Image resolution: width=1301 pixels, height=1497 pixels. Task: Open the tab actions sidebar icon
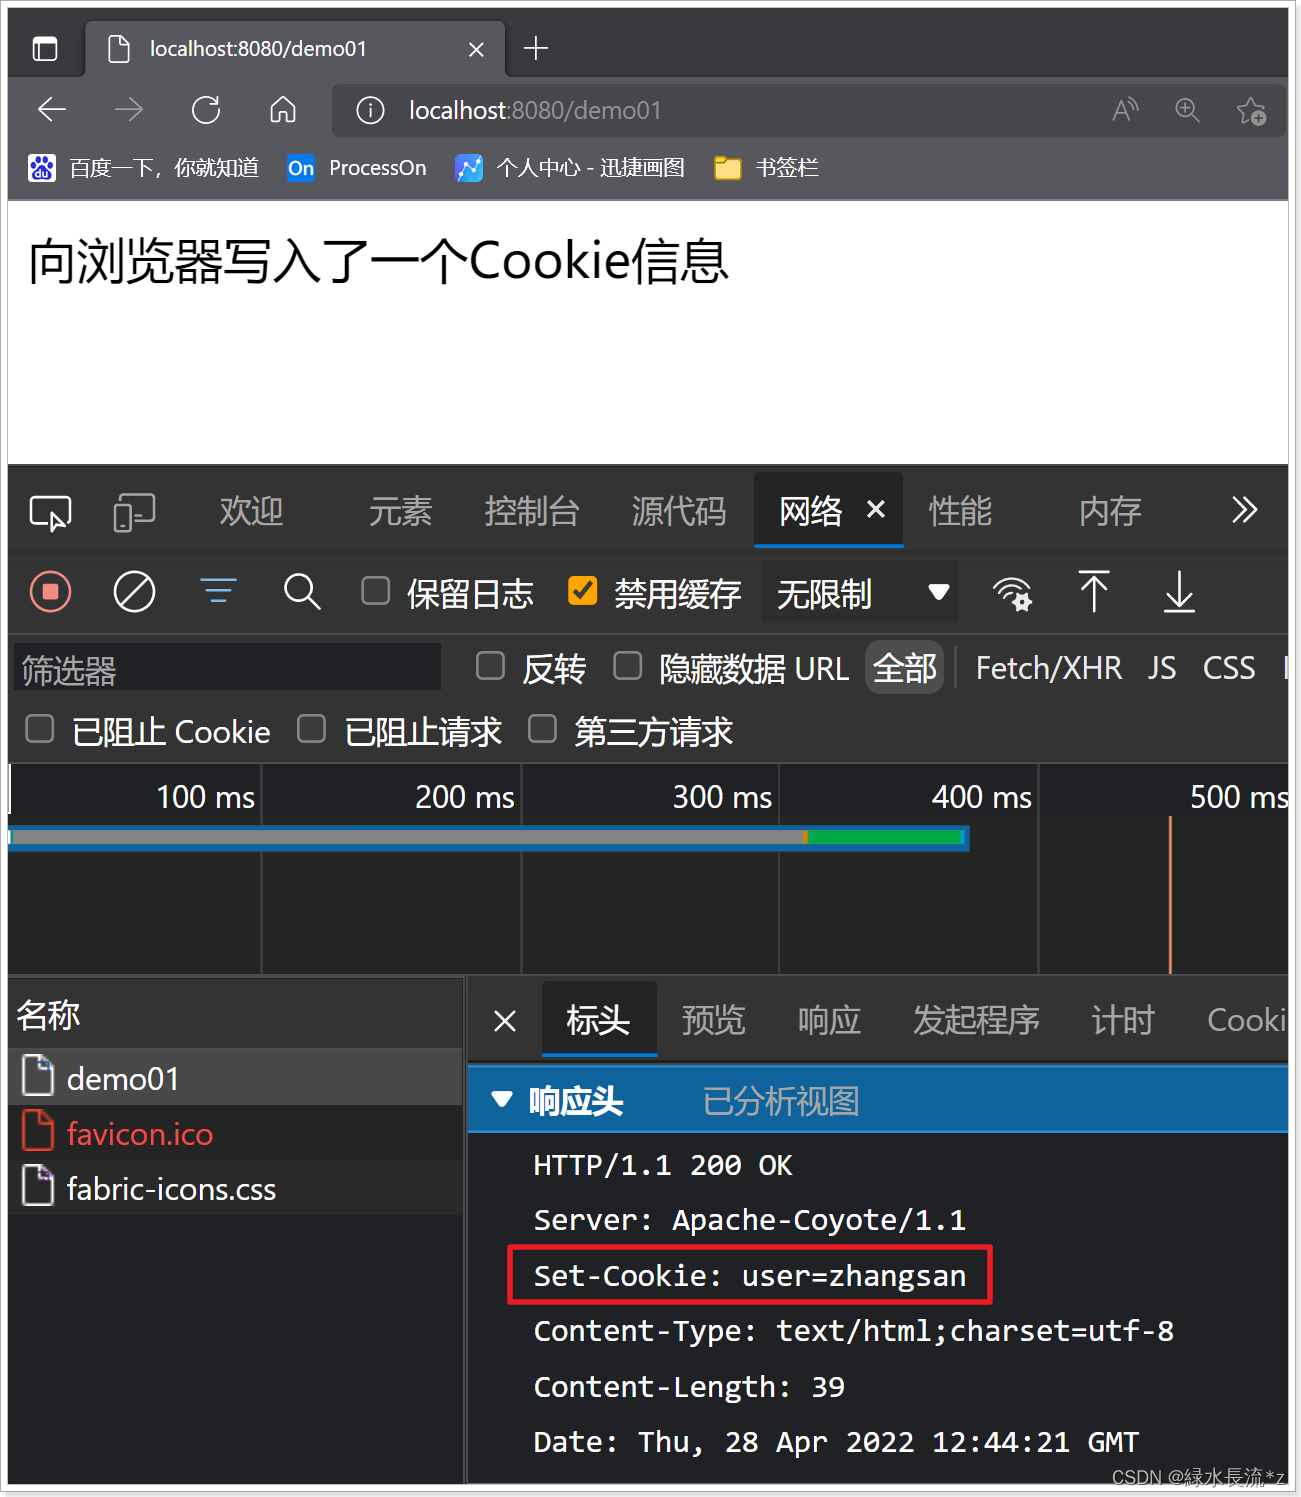(45, 48)
